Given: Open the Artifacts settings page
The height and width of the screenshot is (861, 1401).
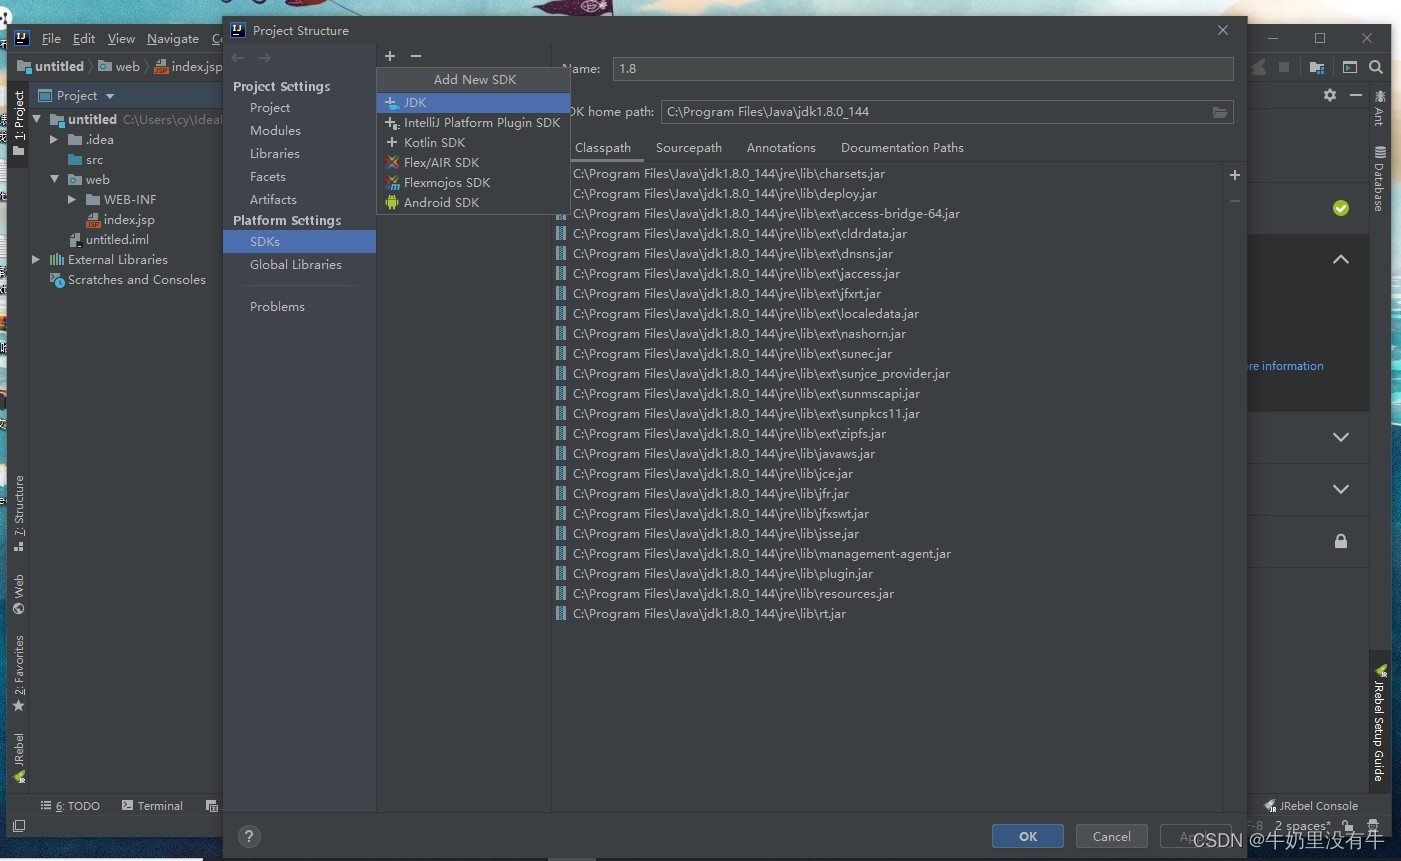Looking at the screenshot, I should [x=273, y=200].
